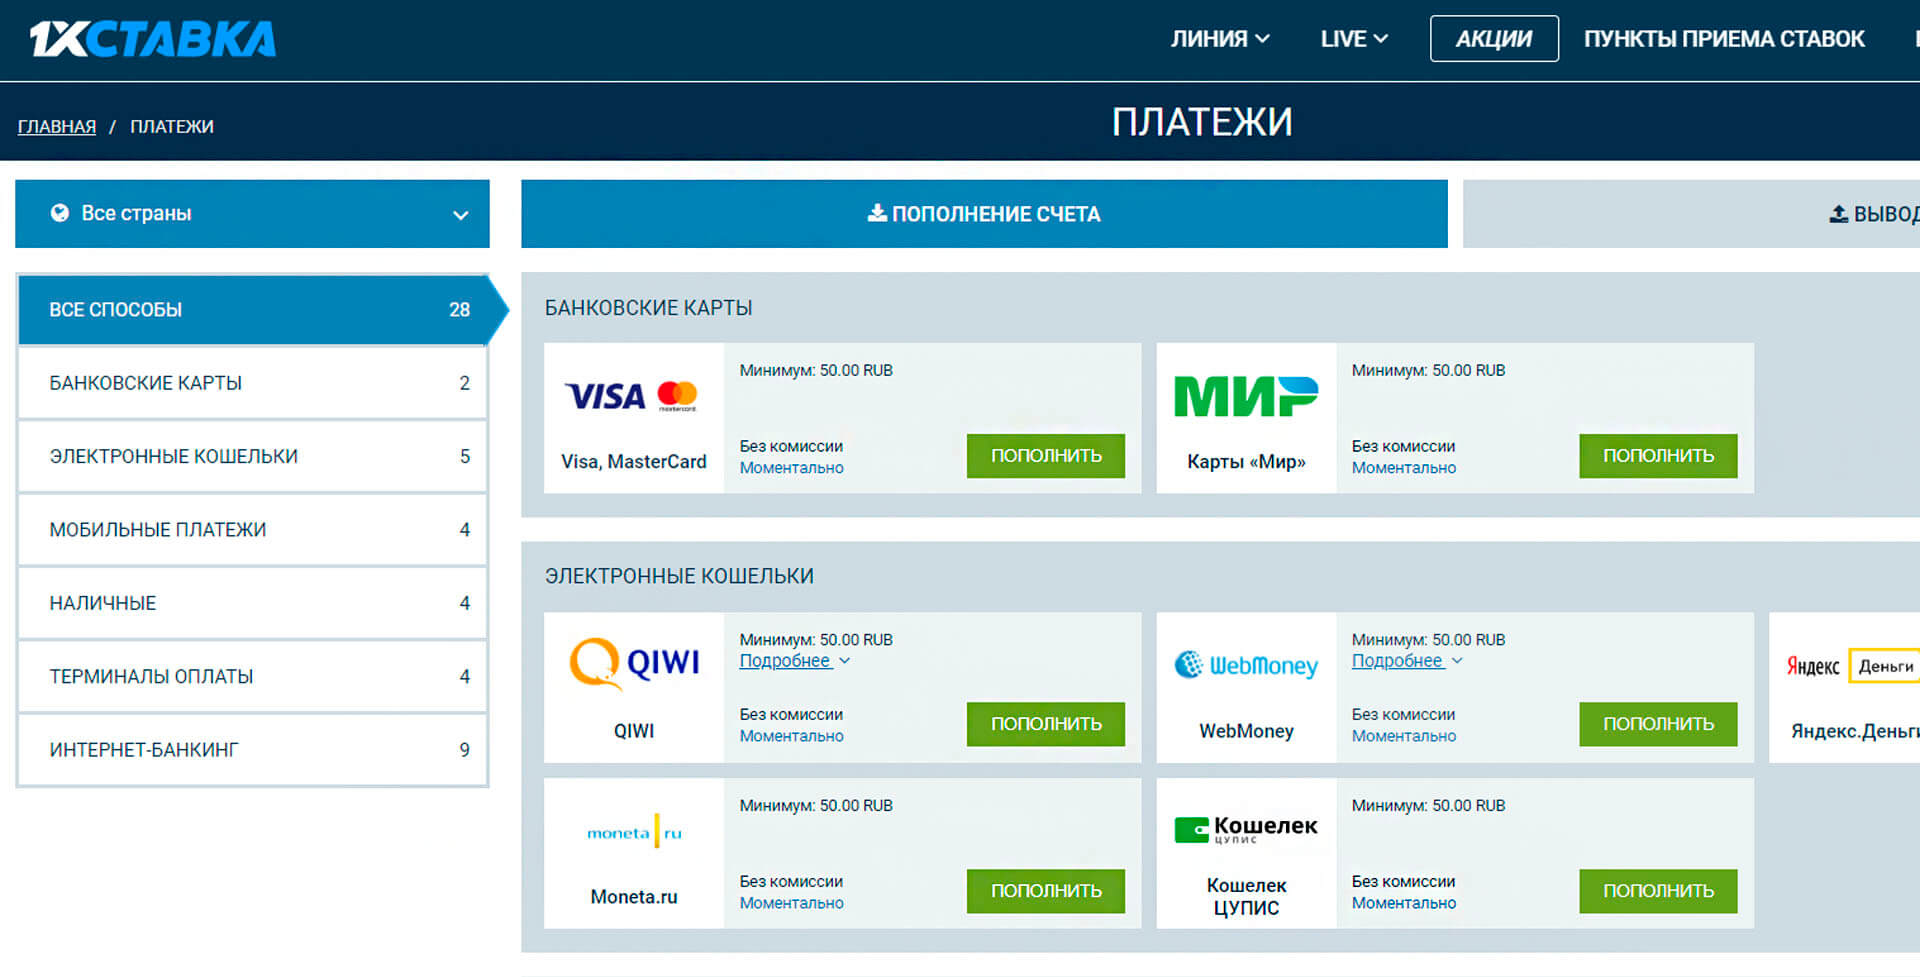Click ПОПОЛНИТЬ for WebMoney
Image resolution: width=1920 pixels, height=977 pixels.
1658,724
